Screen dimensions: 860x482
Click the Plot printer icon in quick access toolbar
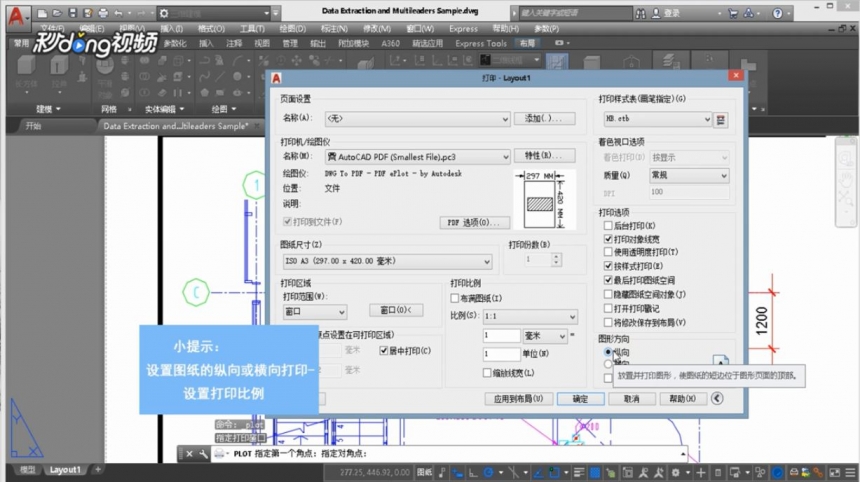103,13
